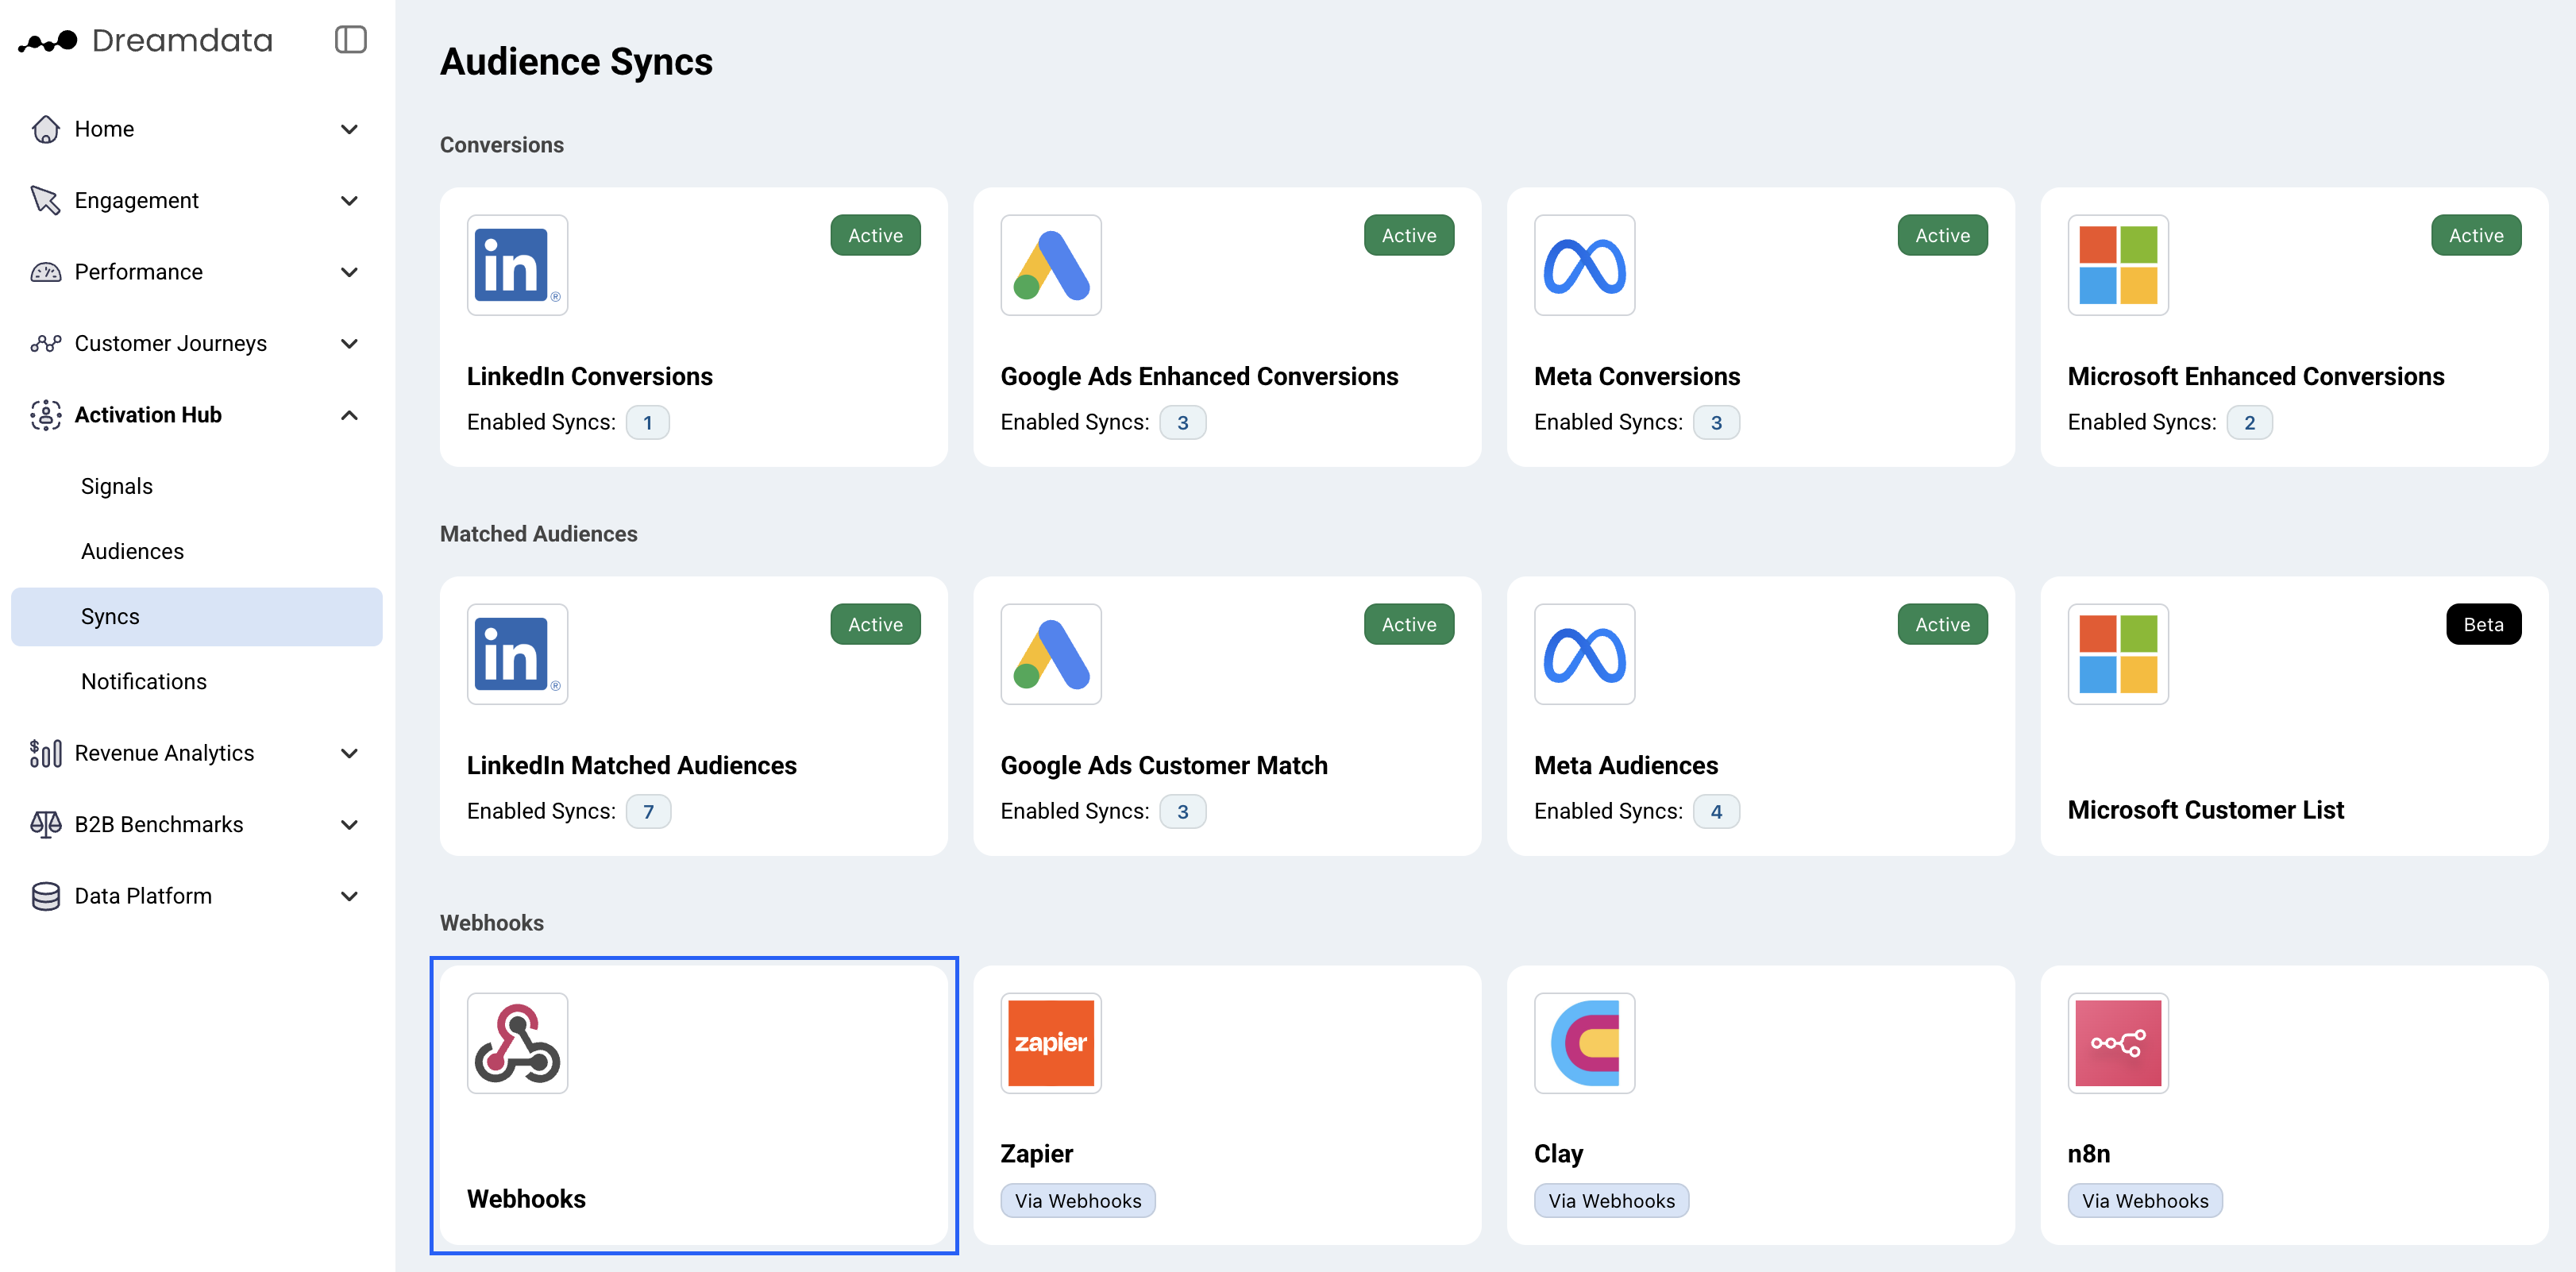Viewport: 2576px width, 1272px height.
Task: Click enabled syncs count 4 for Meta Audiences
Action: 1716,811
